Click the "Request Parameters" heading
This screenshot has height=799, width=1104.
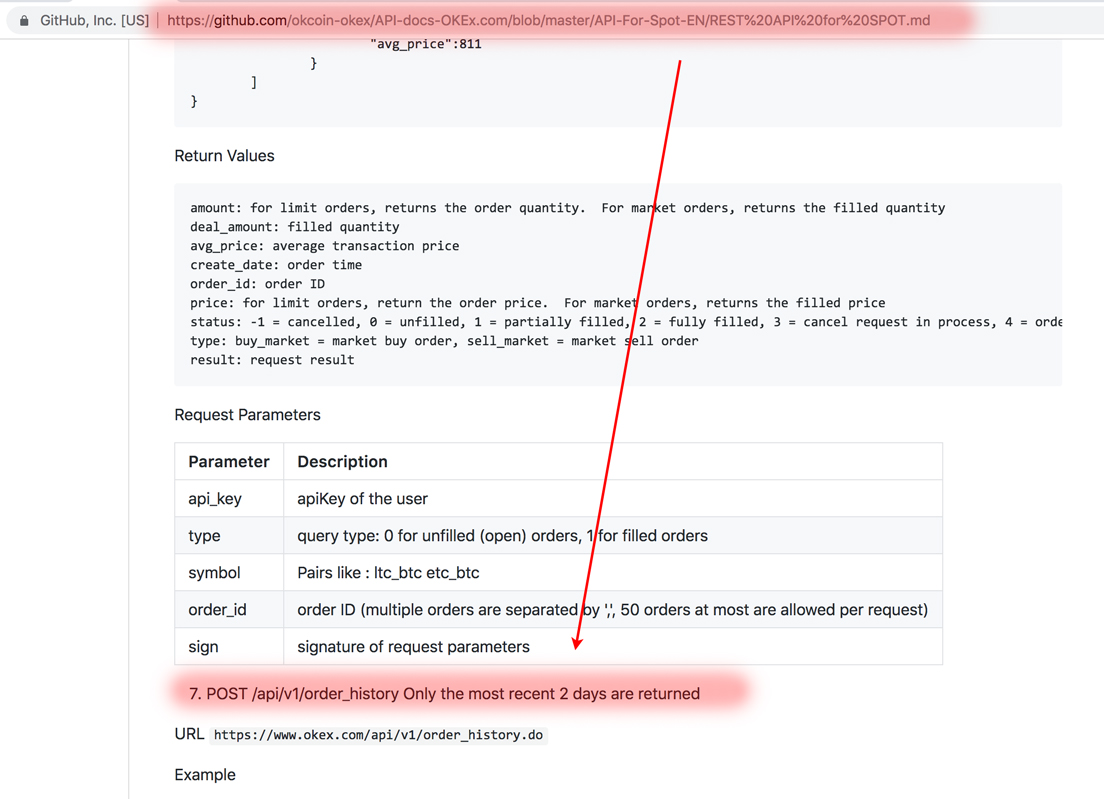tap(247, 414)
